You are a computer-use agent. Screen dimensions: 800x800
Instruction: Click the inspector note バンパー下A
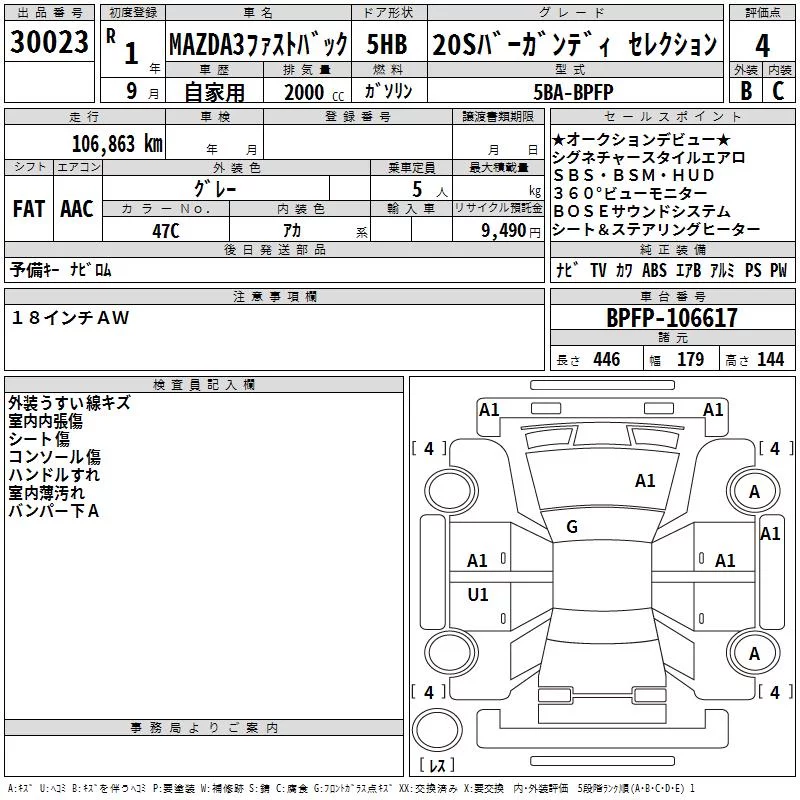point(54,510)
